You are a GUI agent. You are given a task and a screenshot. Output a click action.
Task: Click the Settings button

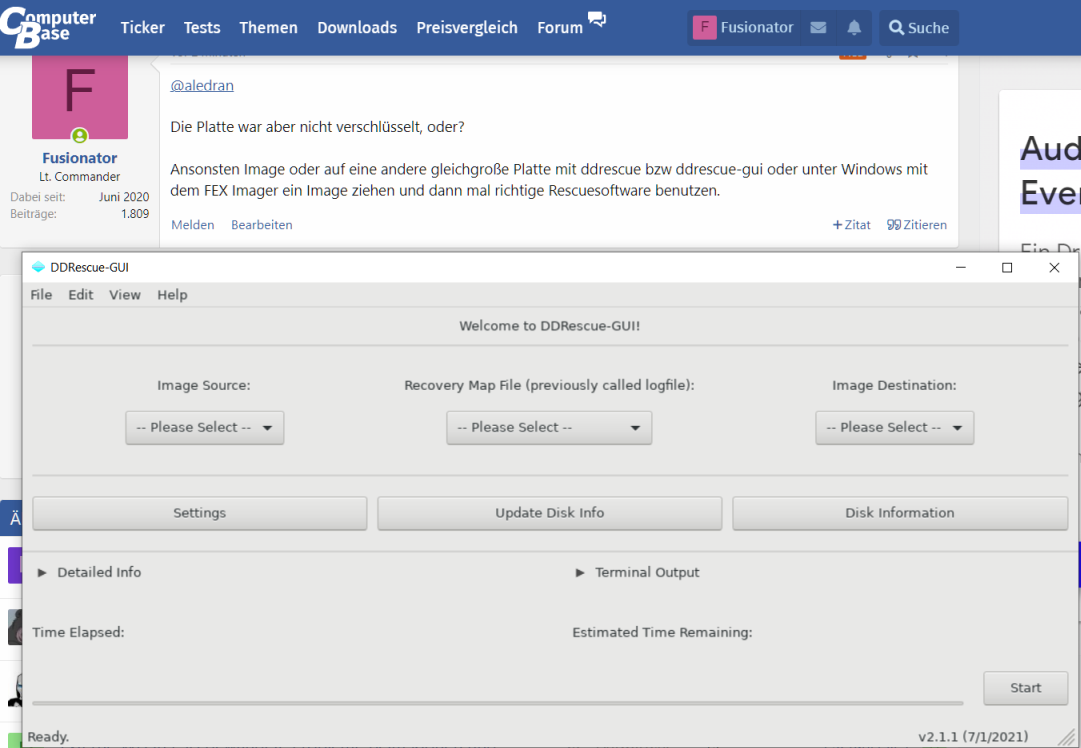(x=200, y=513)
